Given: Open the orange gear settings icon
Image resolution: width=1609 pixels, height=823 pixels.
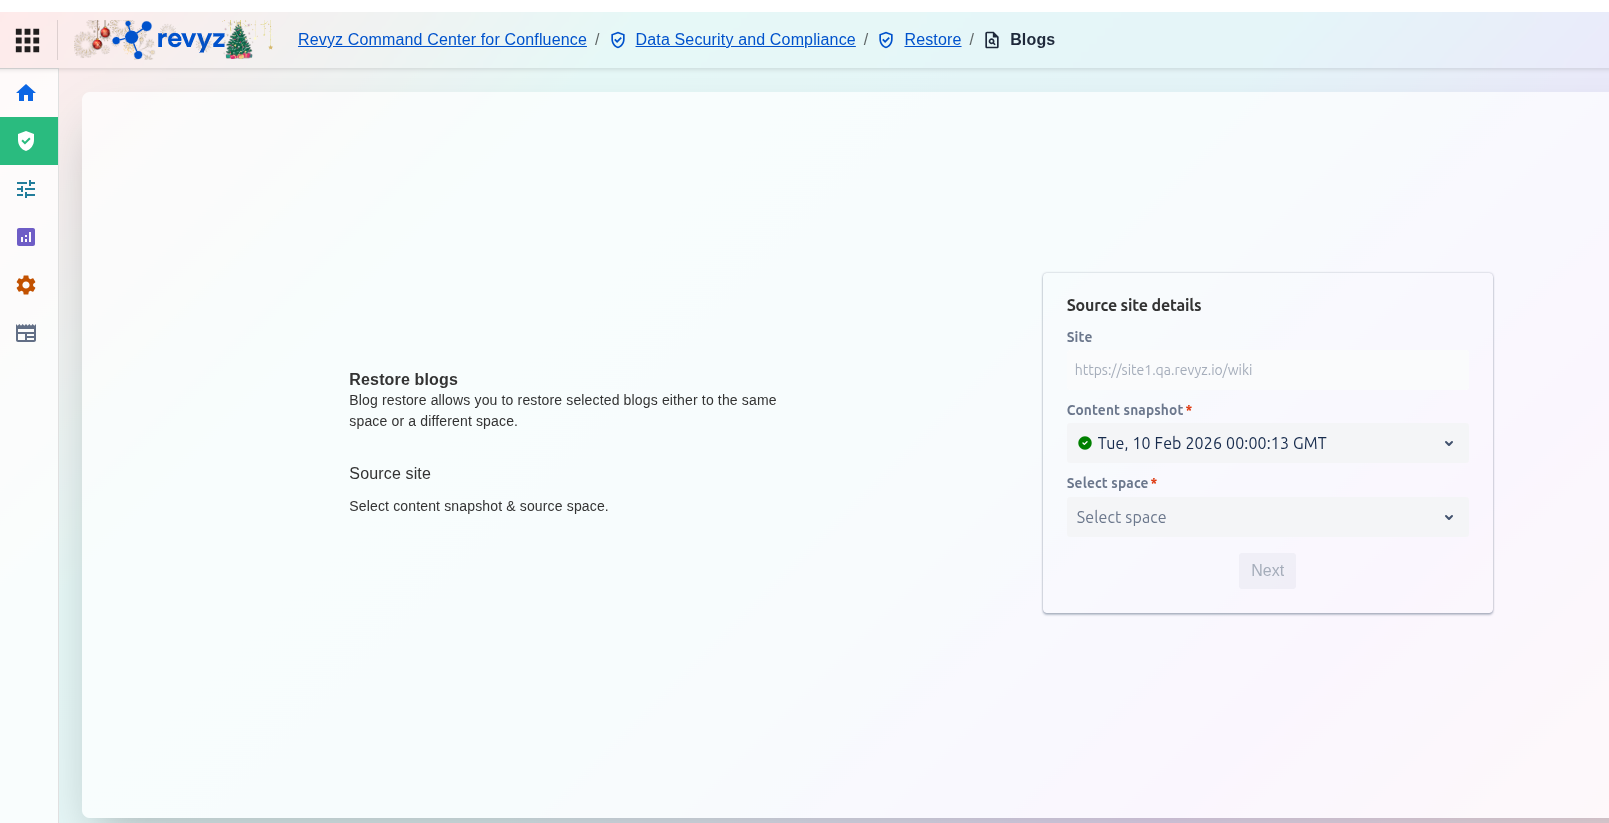Looking at the screenshot, I should [x=27, y=285].
